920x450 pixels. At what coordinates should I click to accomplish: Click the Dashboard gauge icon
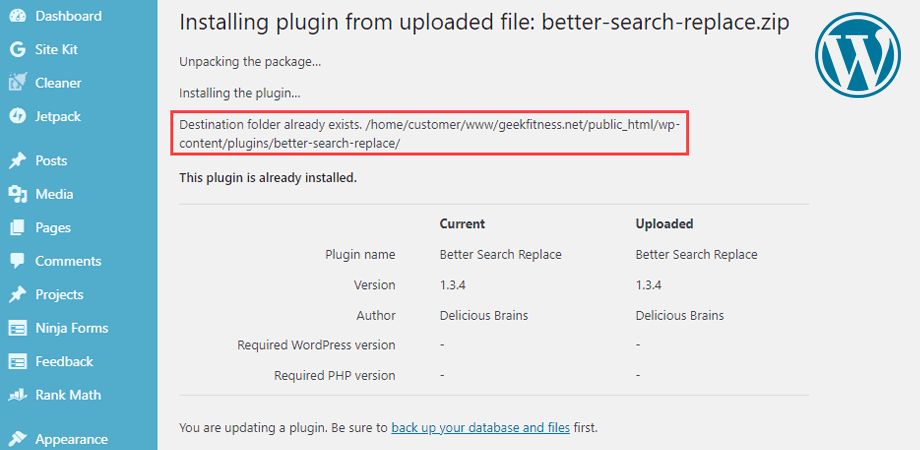point(18,16)
